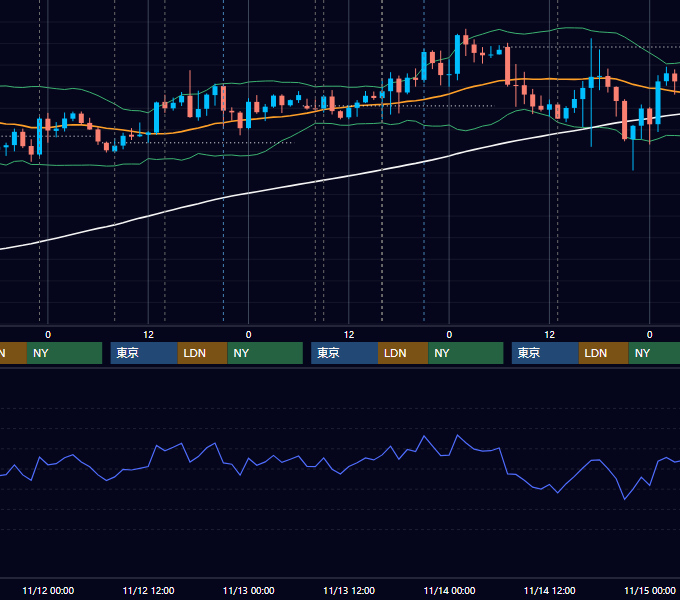Select the 東京 session block before 11/12 12:00

click(144, 353)
